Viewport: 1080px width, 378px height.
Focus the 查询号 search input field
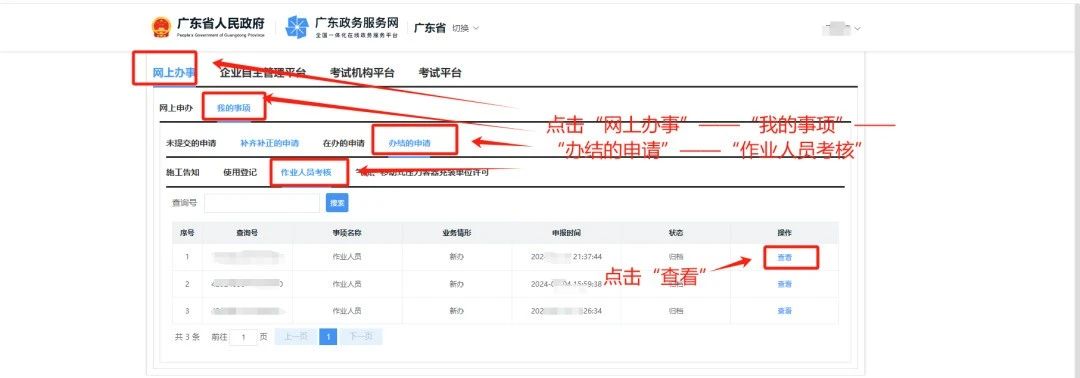pyautogui.click(x=262, y=203)
